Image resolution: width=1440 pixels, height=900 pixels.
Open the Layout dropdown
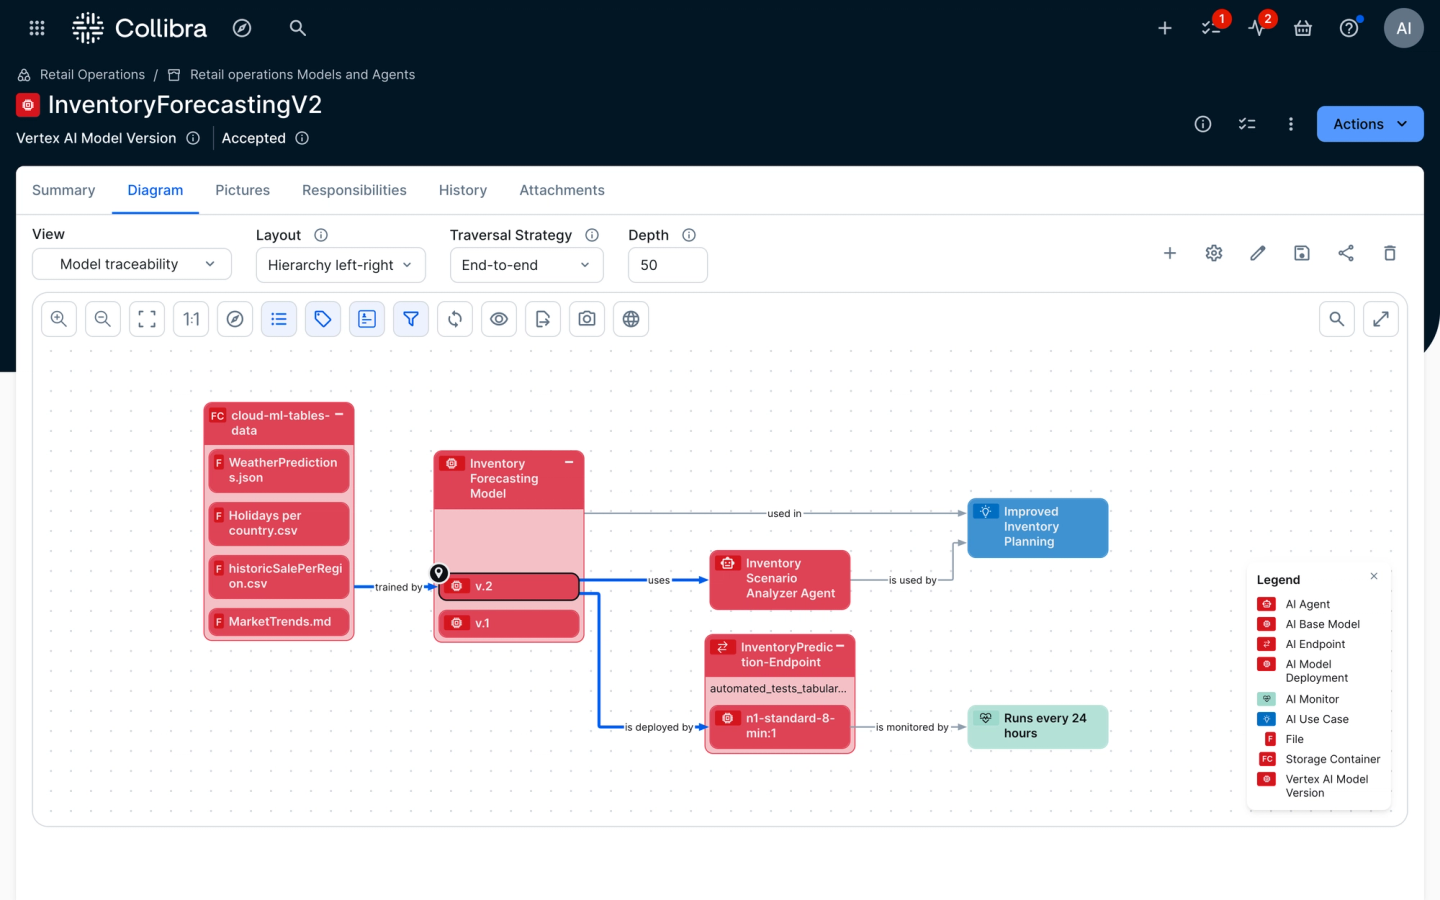340,265
